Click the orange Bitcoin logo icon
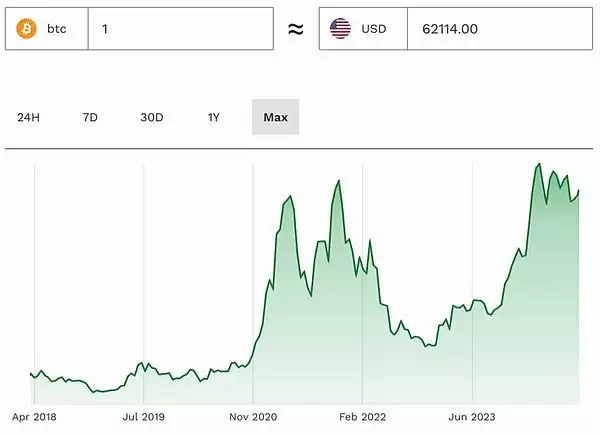 tap(25, 29)
